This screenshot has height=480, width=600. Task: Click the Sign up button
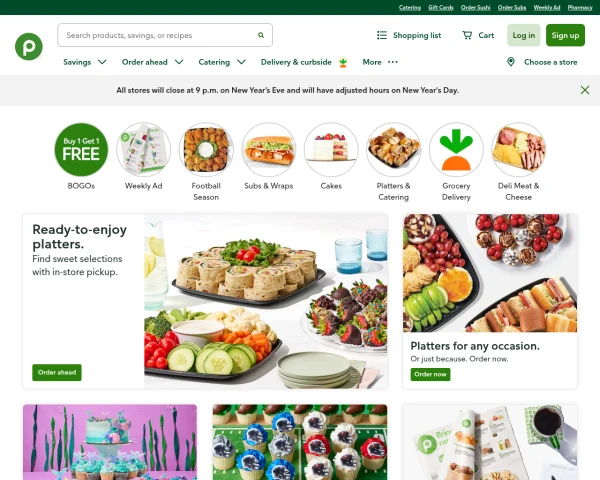pyautogui.click(x=565, y=35)
